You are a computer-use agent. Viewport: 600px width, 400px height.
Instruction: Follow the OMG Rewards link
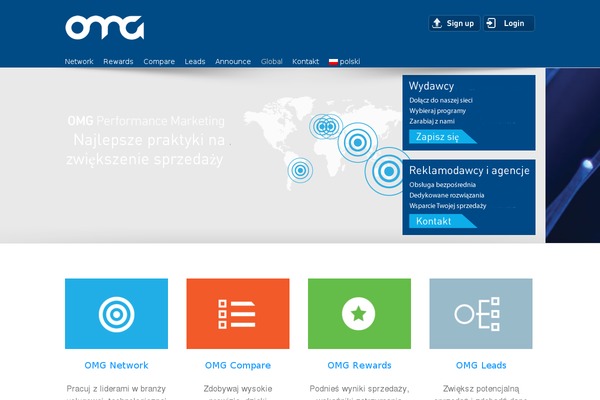(359, 365)
